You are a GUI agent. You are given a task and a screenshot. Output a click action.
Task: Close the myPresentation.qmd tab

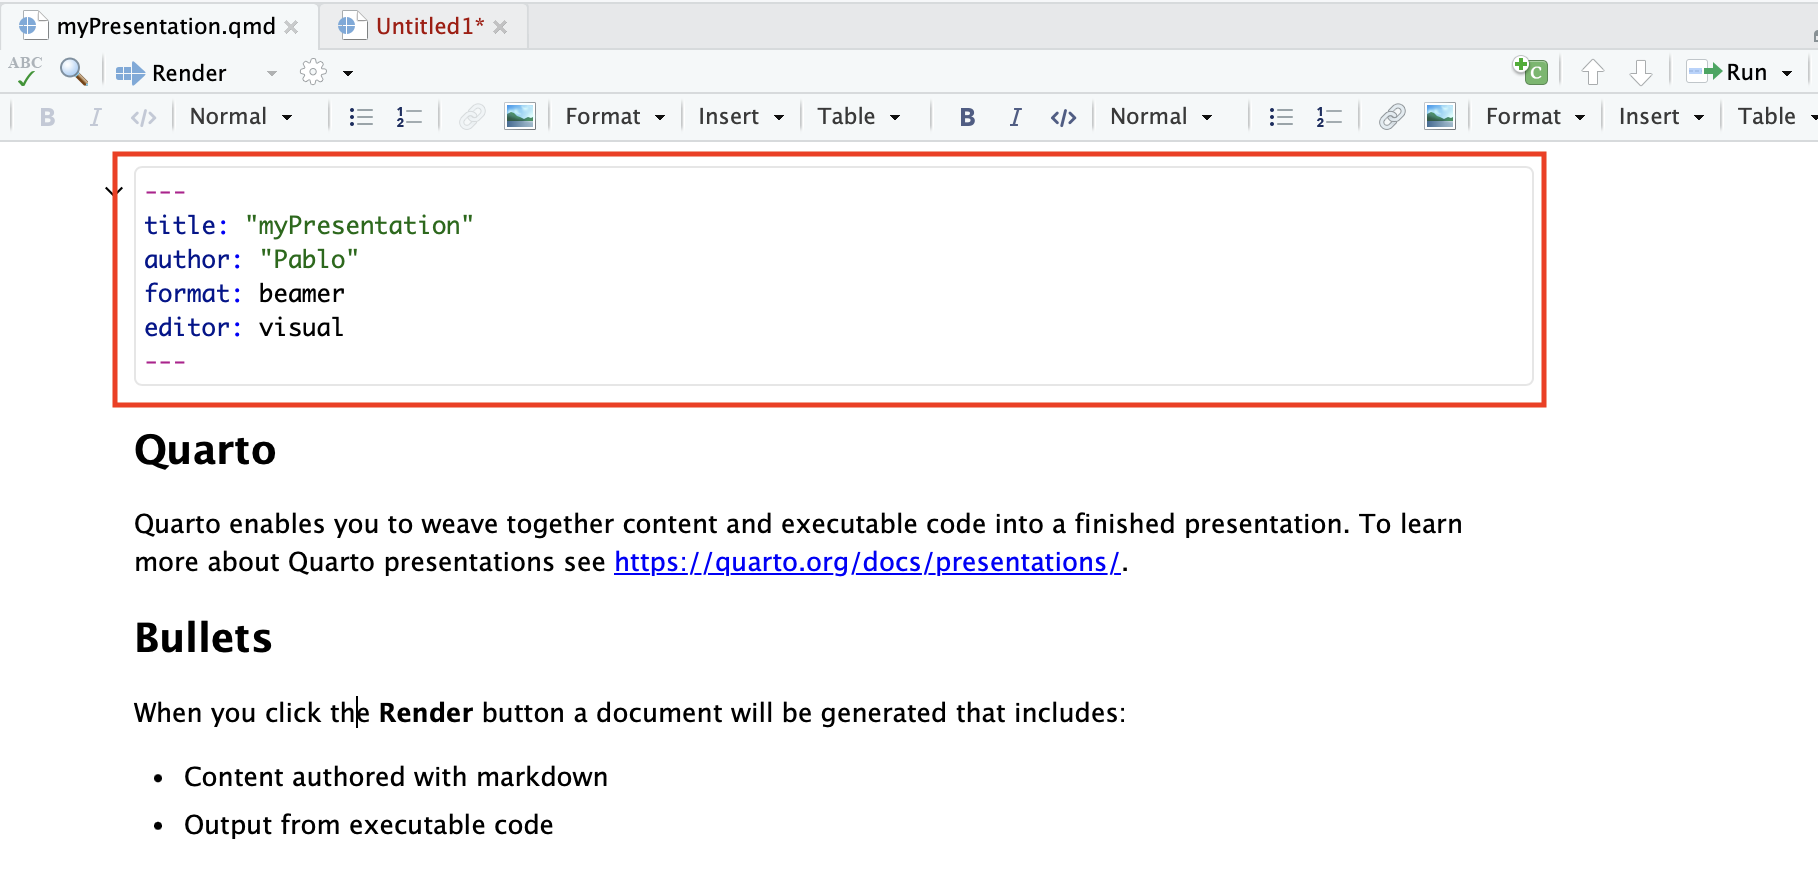coord(291,27)
